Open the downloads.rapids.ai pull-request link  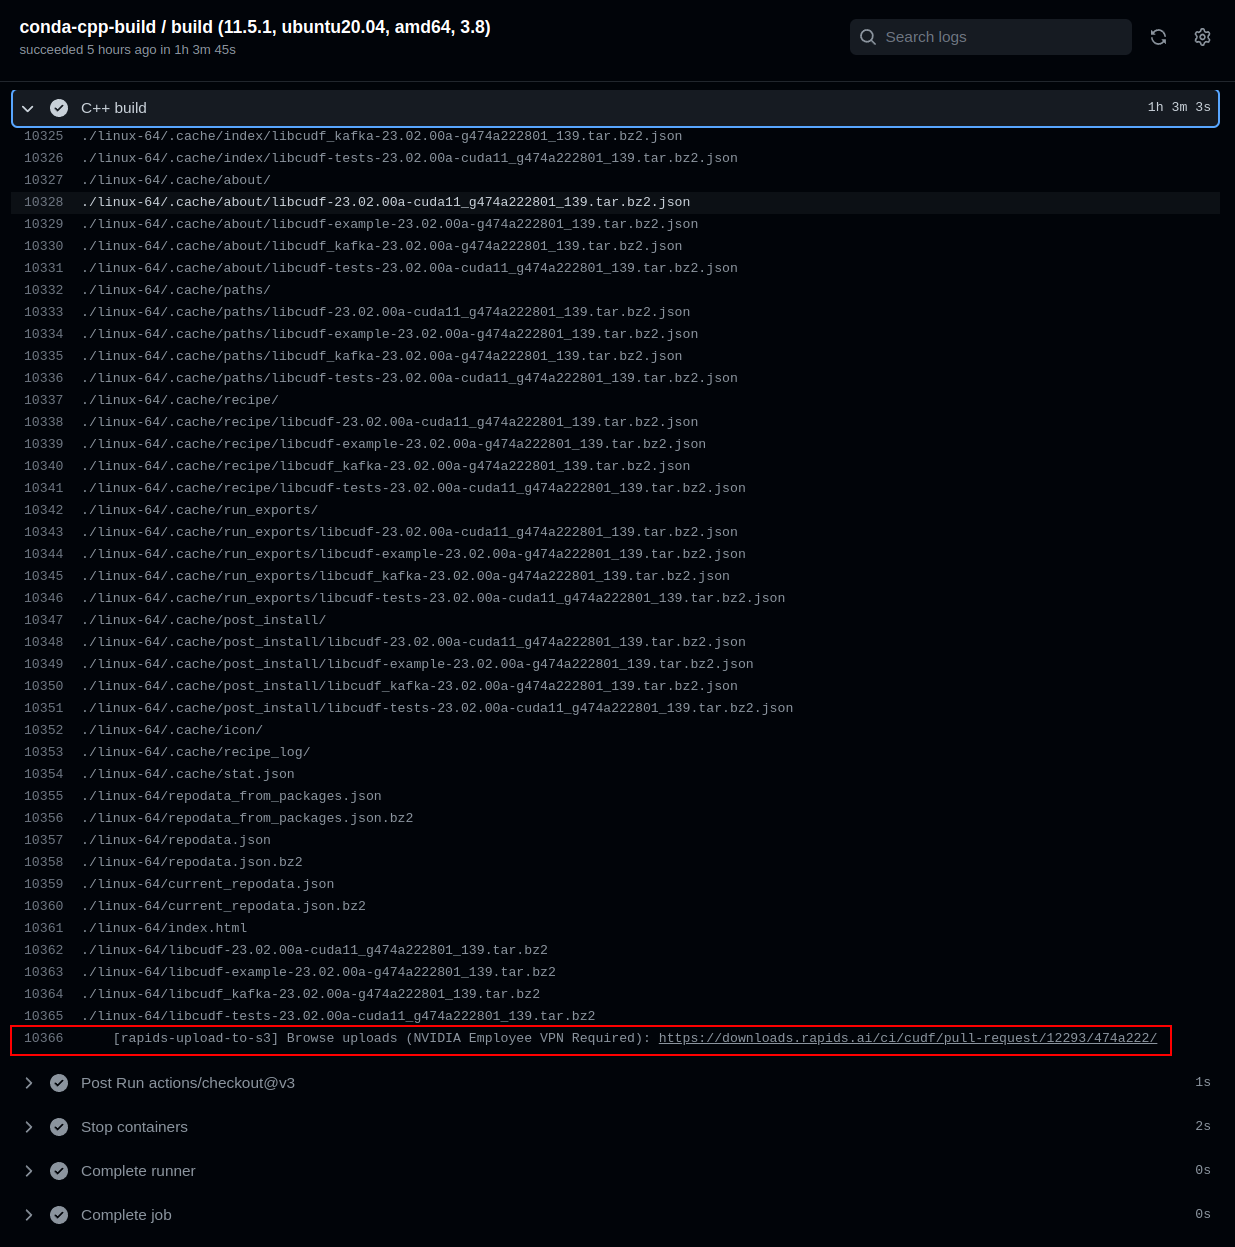tap(907, 1038)
